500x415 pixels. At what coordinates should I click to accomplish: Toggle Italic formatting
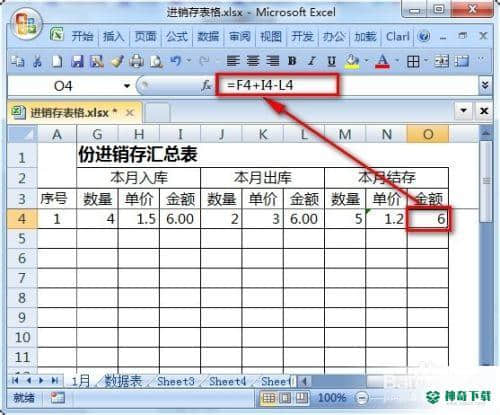(312, 61)
